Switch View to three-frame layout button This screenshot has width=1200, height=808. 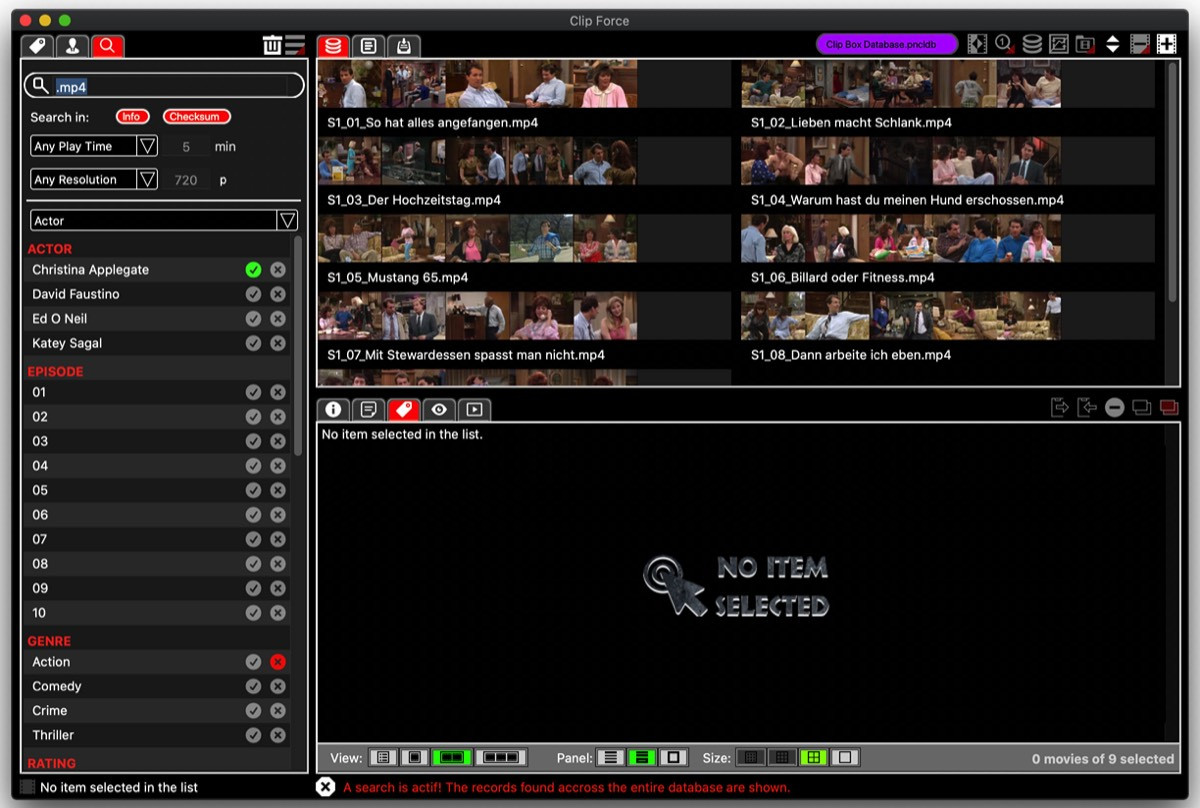(501, 758)
